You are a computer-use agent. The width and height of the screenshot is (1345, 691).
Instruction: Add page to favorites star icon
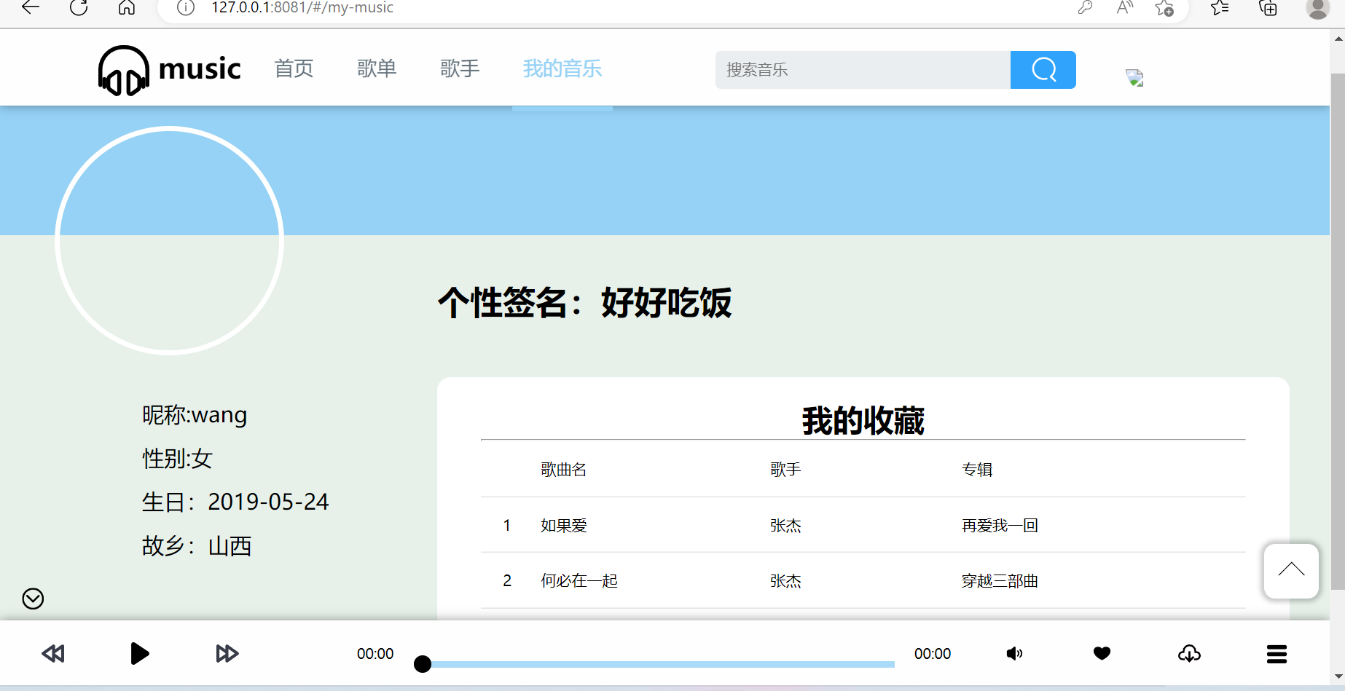[1164, 8]
